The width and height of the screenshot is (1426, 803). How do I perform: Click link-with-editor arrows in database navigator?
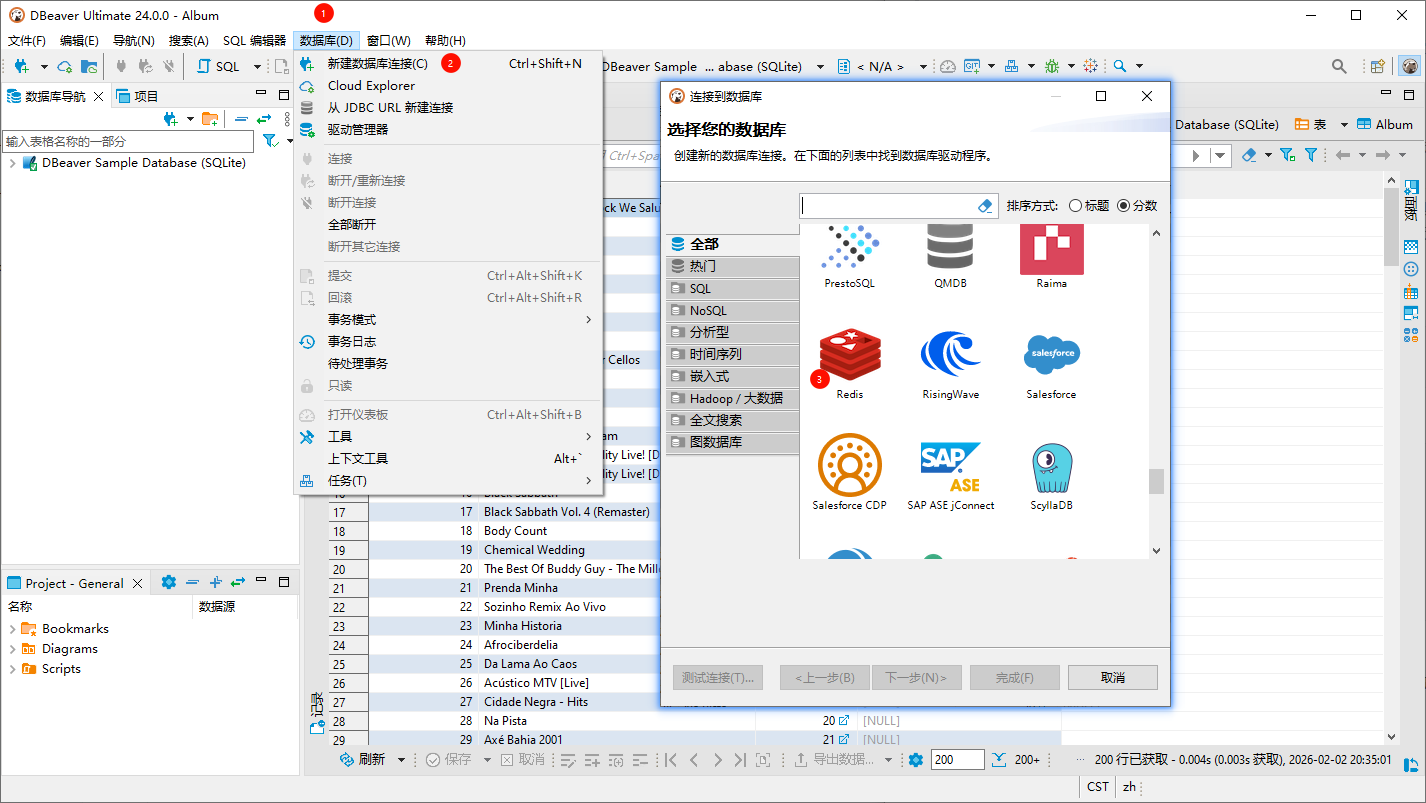tap(264, 118)
